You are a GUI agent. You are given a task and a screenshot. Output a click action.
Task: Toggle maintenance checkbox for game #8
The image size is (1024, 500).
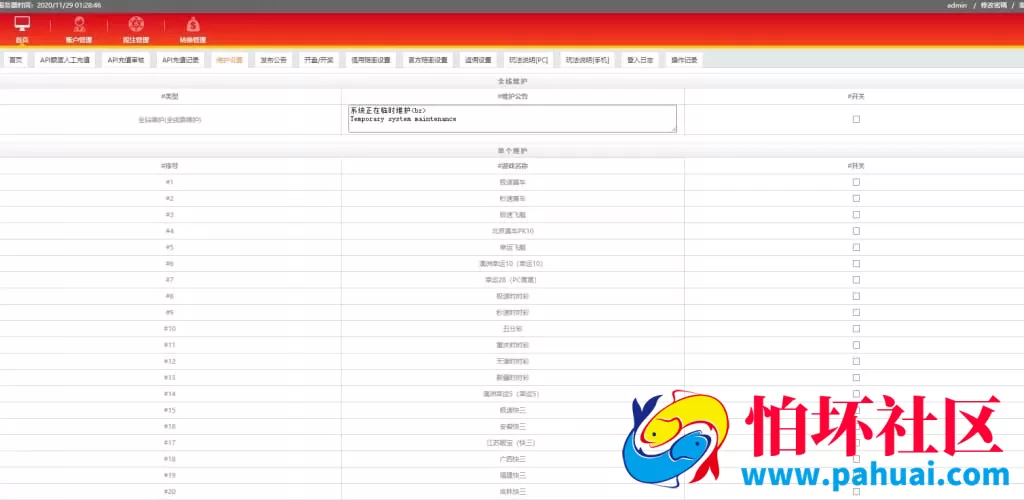pyautogui.click(x=856, y=296)
